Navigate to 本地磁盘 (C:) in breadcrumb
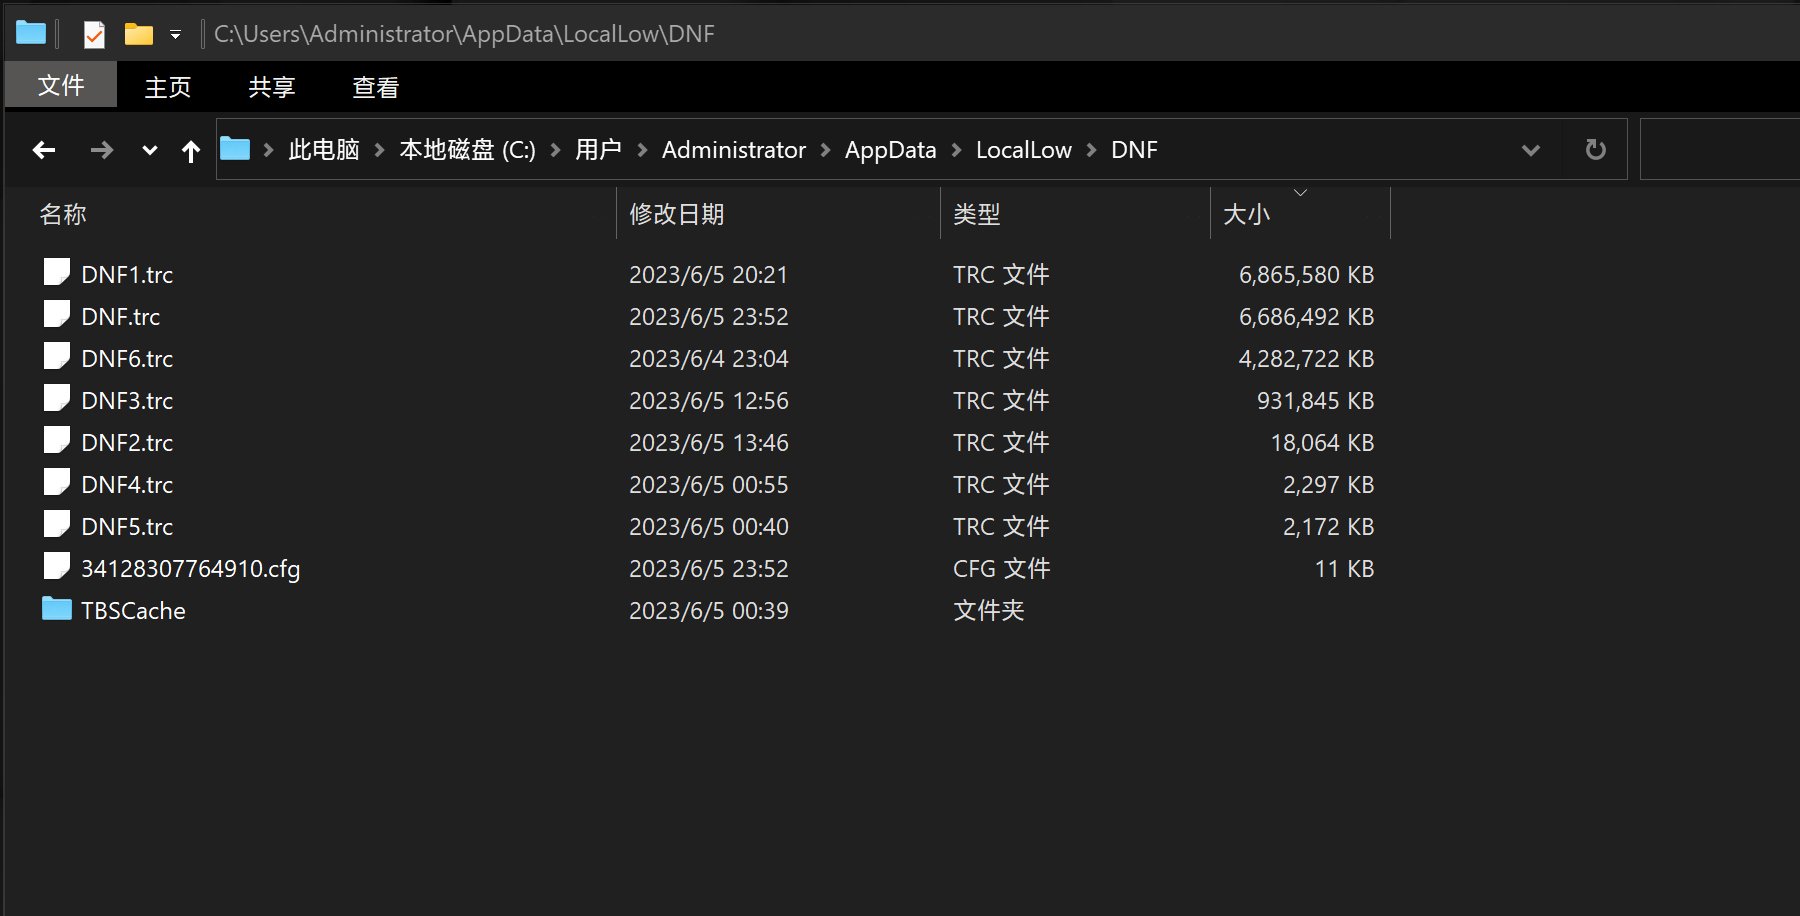 pos(467,150)
